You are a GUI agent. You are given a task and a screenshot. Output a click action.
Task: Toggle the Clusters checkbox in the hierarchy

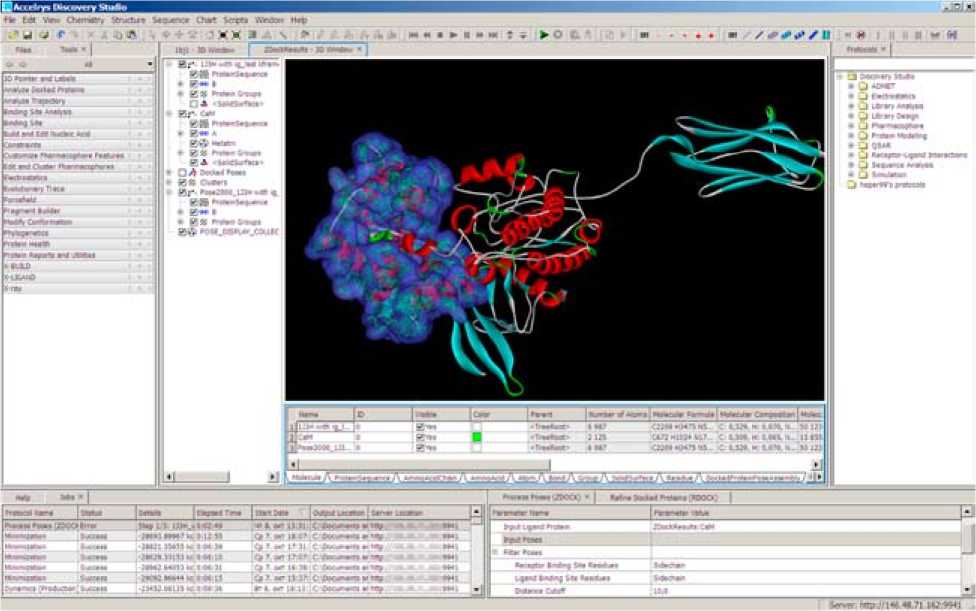click(181, 182)
